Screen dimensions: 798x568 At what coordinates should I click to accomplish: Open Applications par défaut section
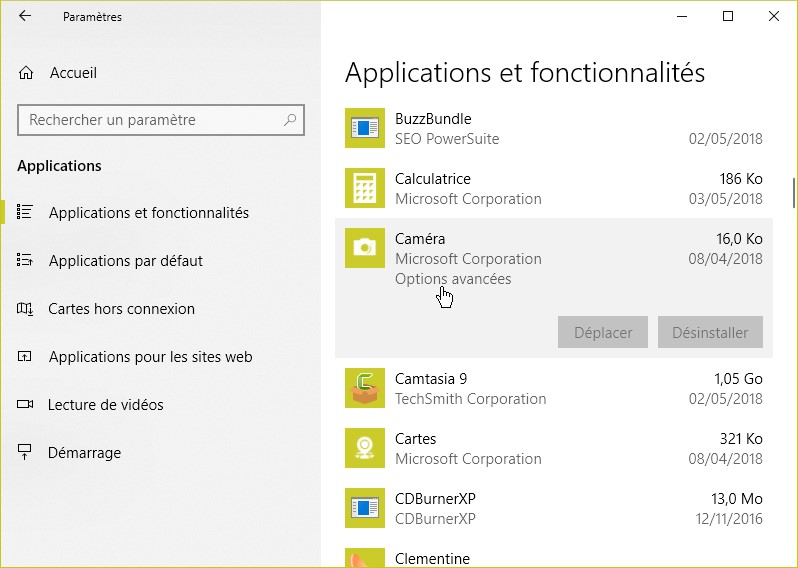tap(125, 261)
